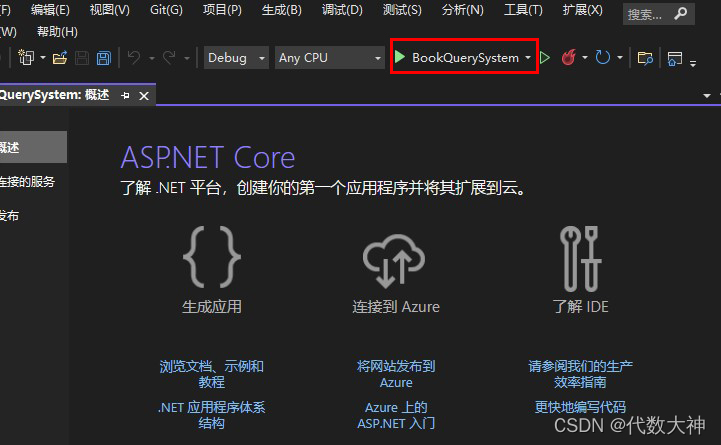Expand the new project dropdown arrow
721x445 pixels.
(x=43, y=57)
